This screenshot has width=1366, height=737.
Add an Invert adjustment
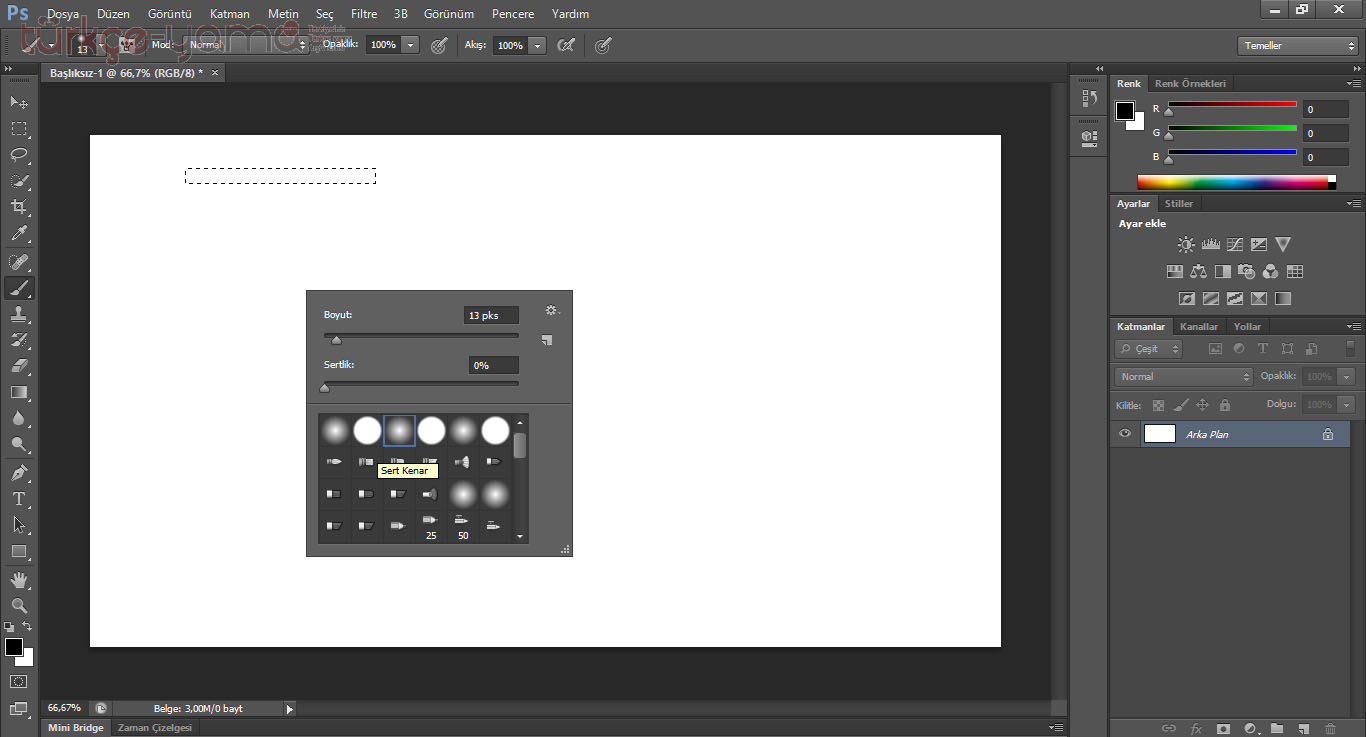pos(1187,298)
